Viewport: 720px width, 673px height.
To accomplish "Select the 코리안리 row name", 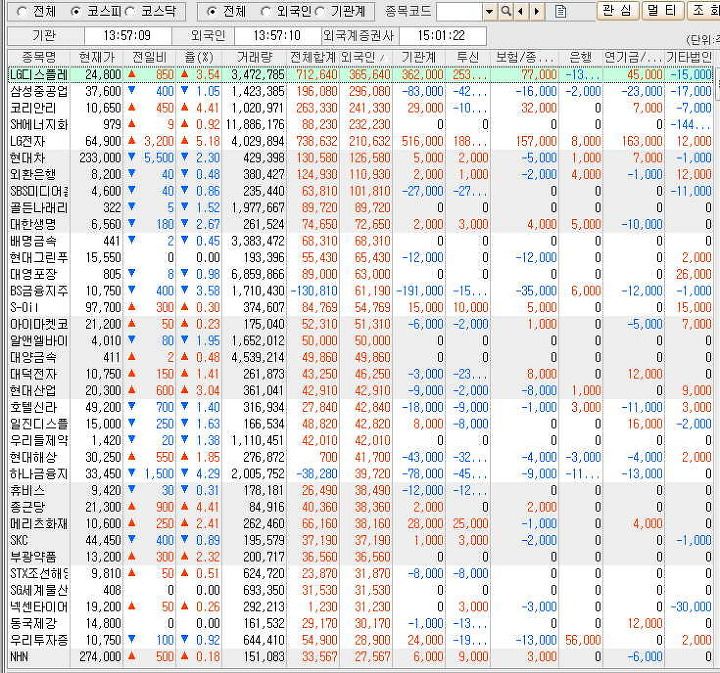I will [33, 108].
